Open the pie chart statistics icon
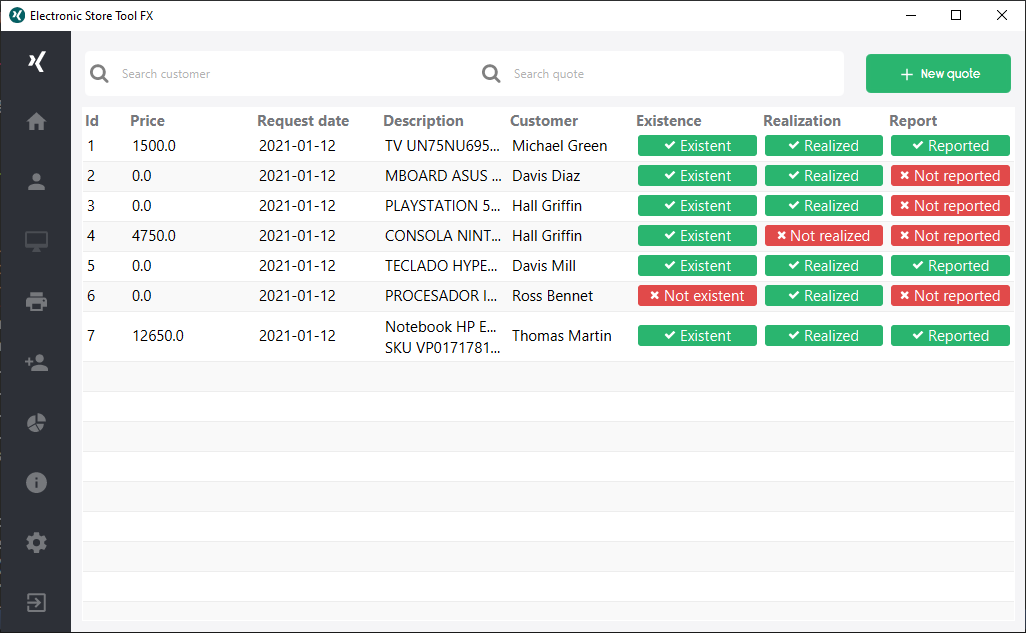This screenshot has width=1026, height=633. click(36, 422)
